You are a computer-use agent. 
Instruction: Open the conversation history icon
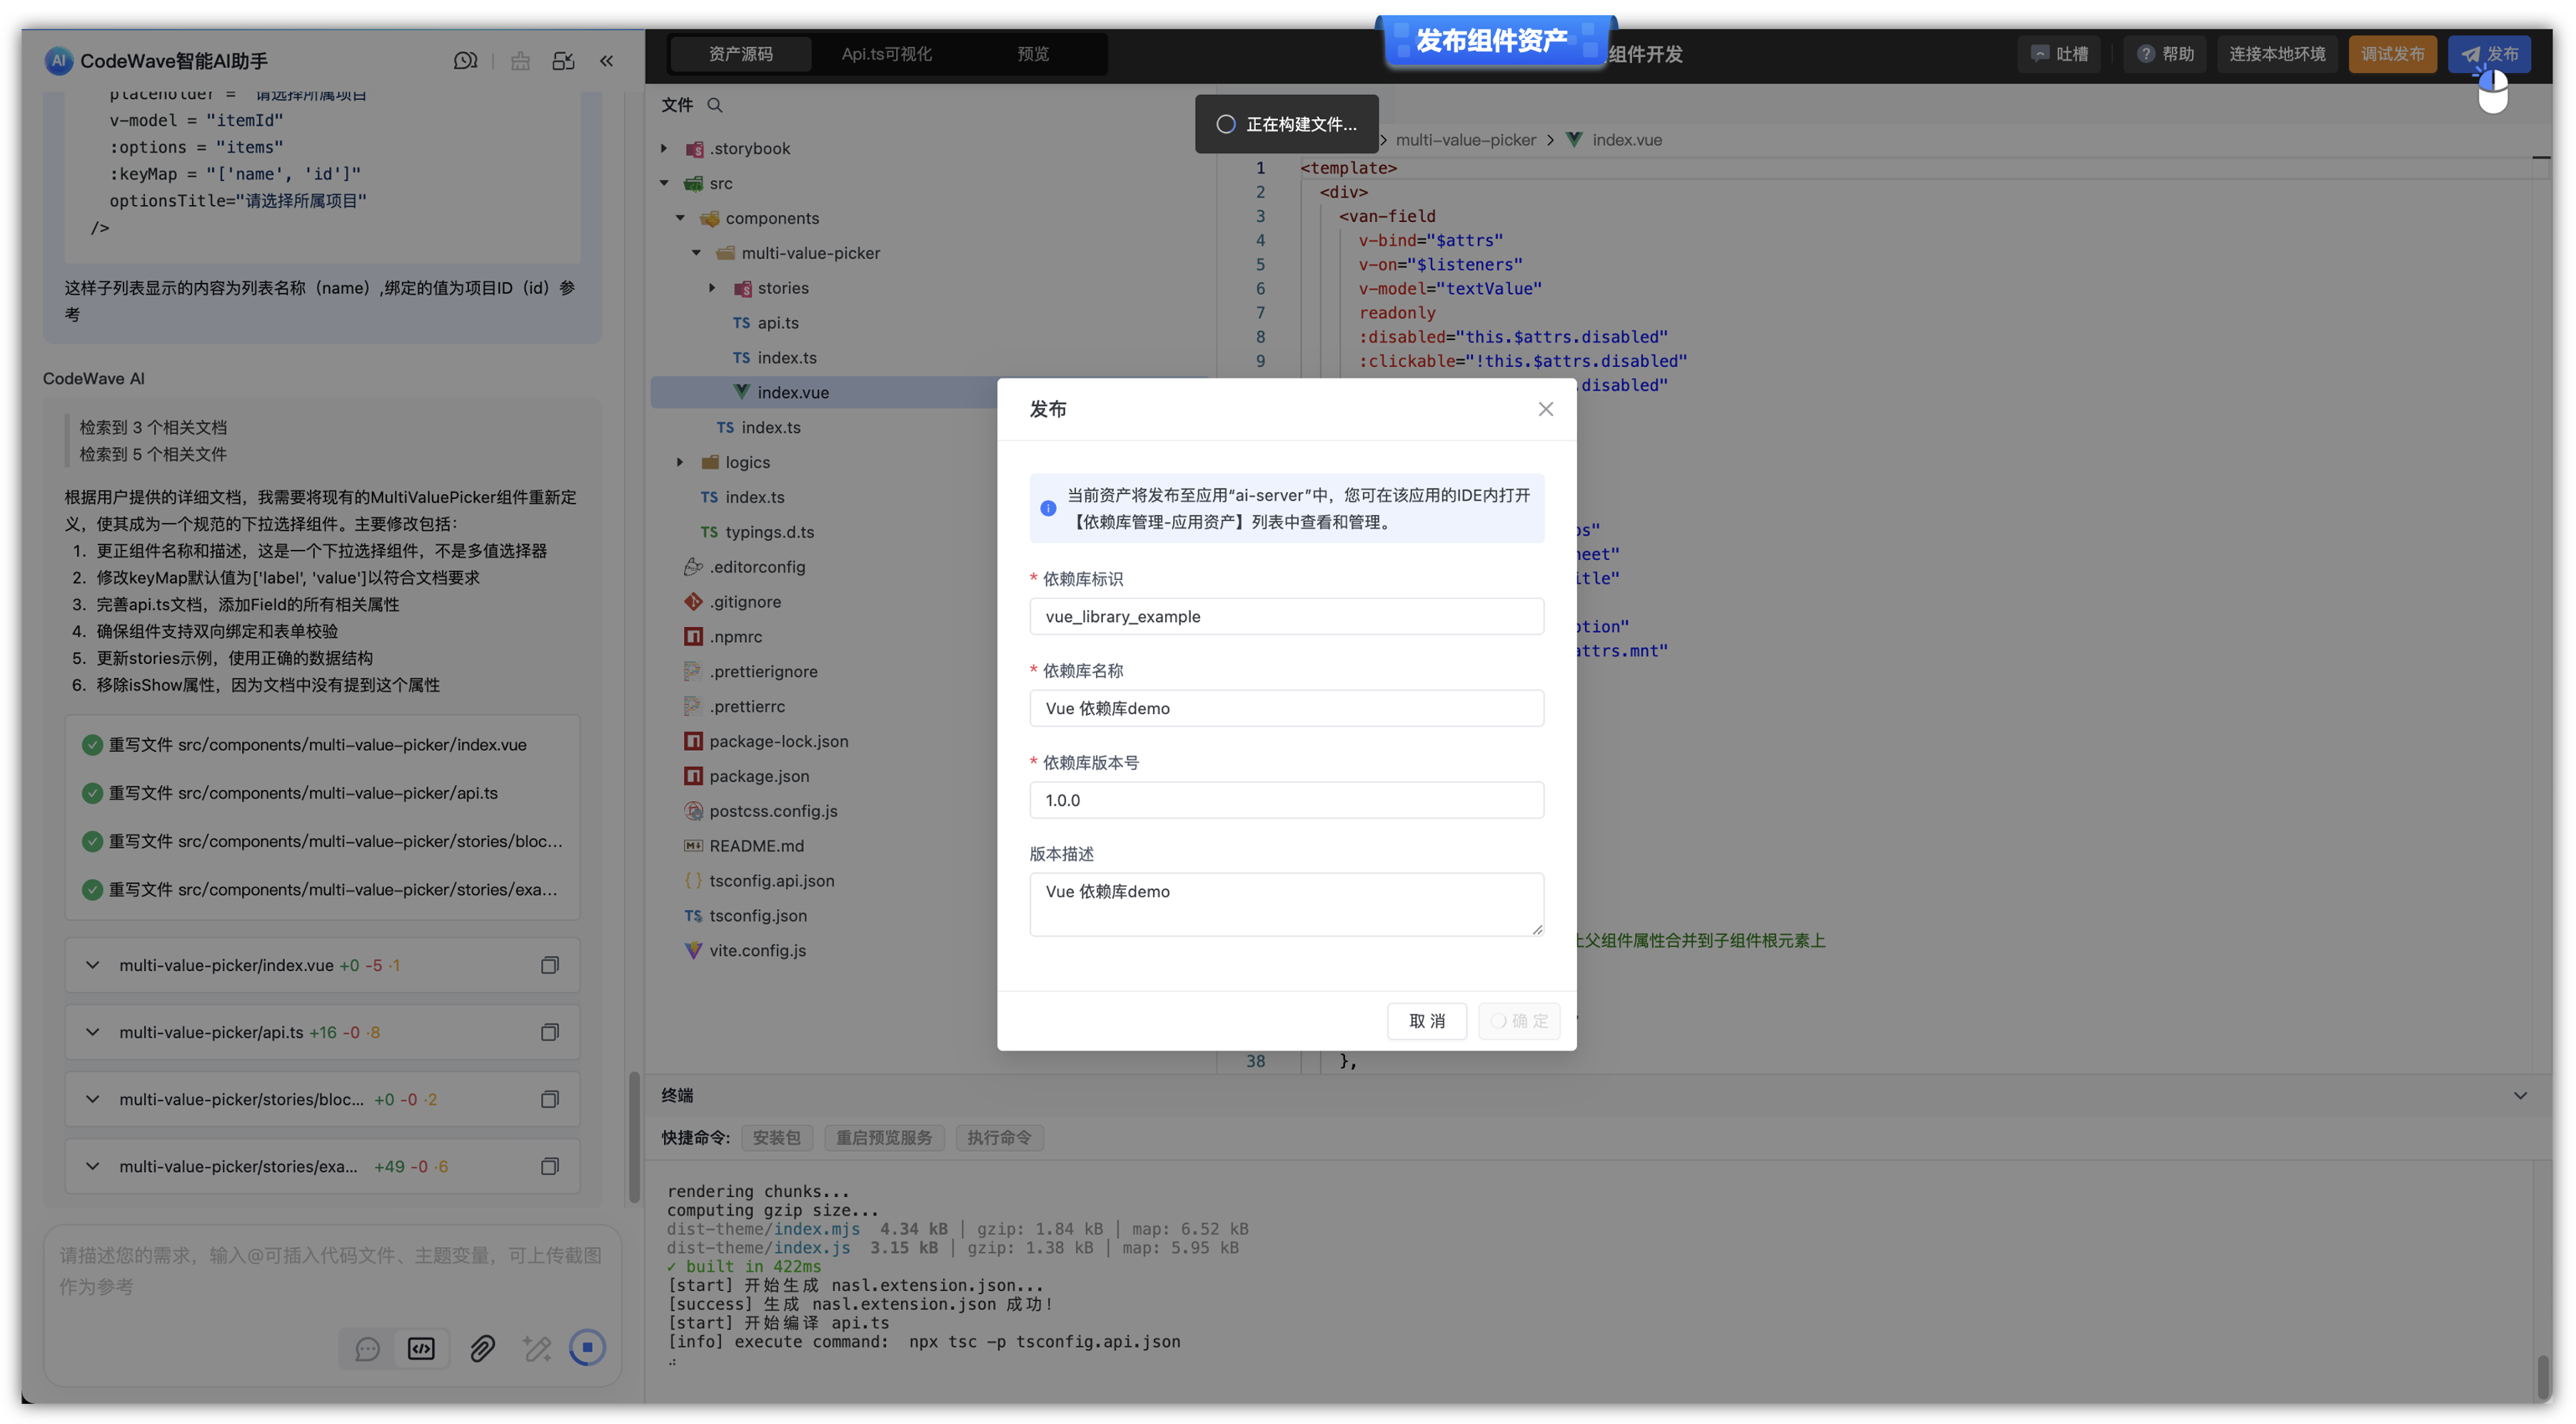[466, 60]
